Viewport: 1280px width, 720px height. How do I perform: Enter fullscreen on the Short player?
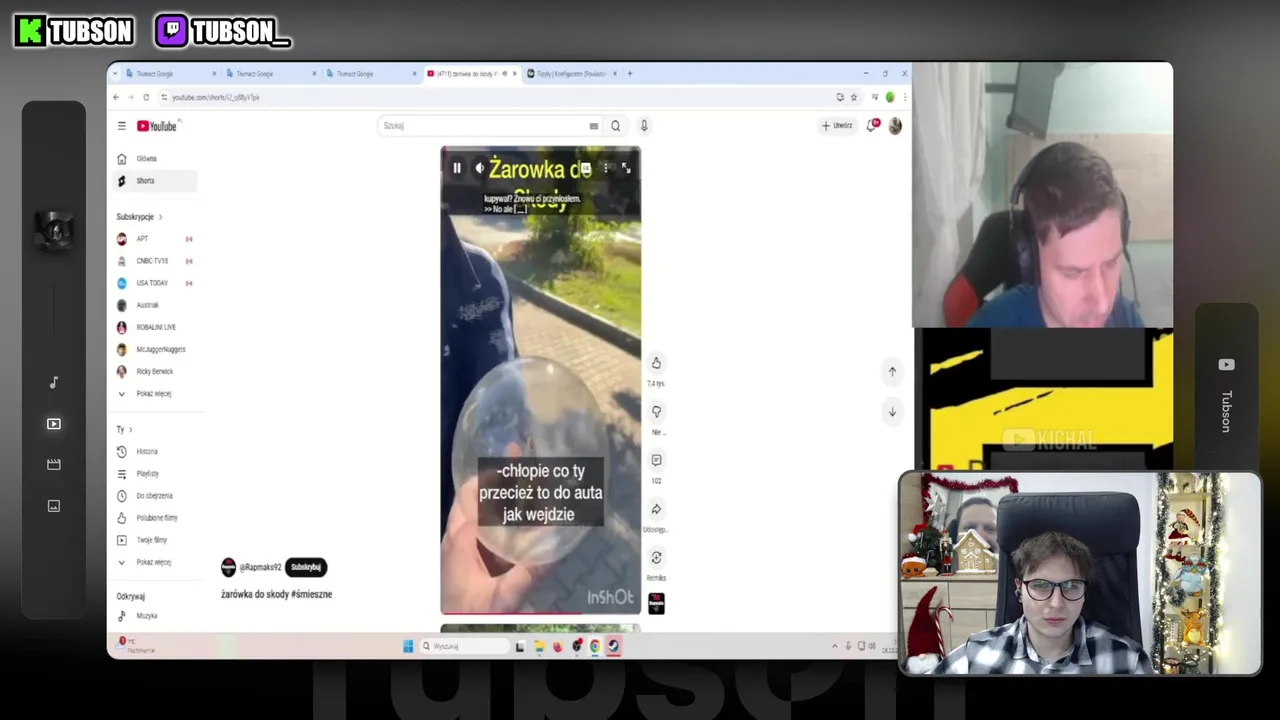click(626, 168)
